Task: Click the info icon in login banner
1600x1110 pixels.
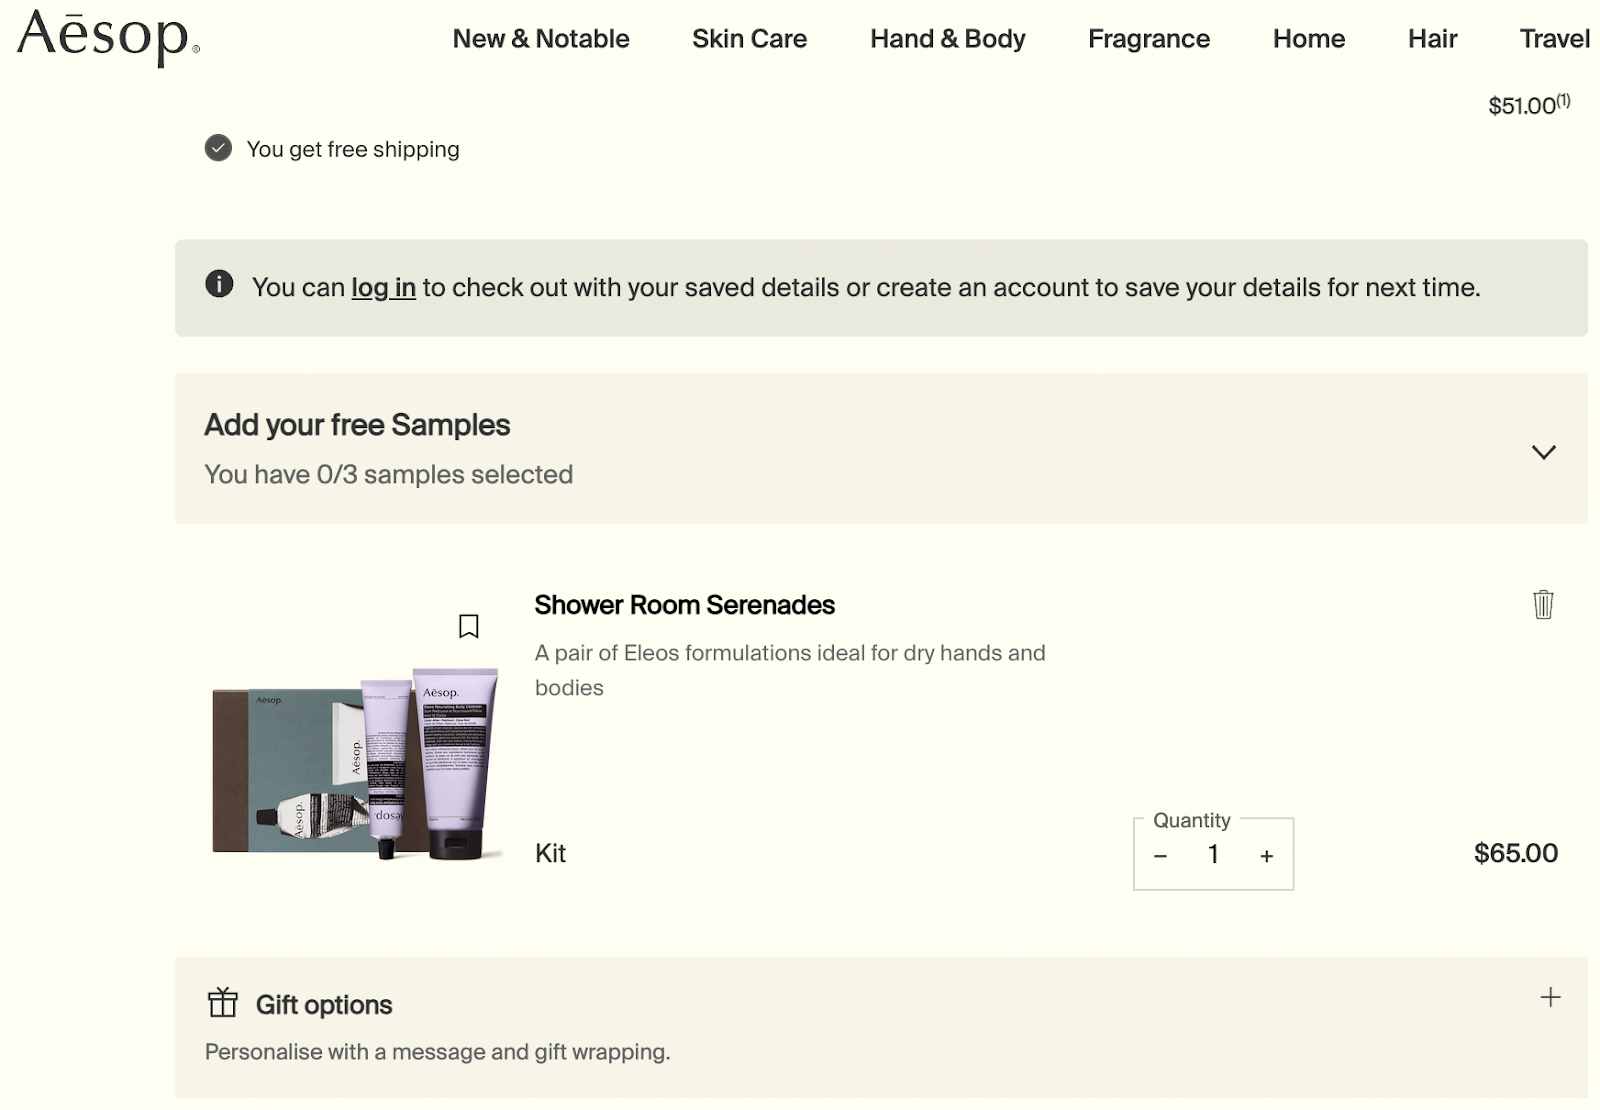Action: (219, 284)
